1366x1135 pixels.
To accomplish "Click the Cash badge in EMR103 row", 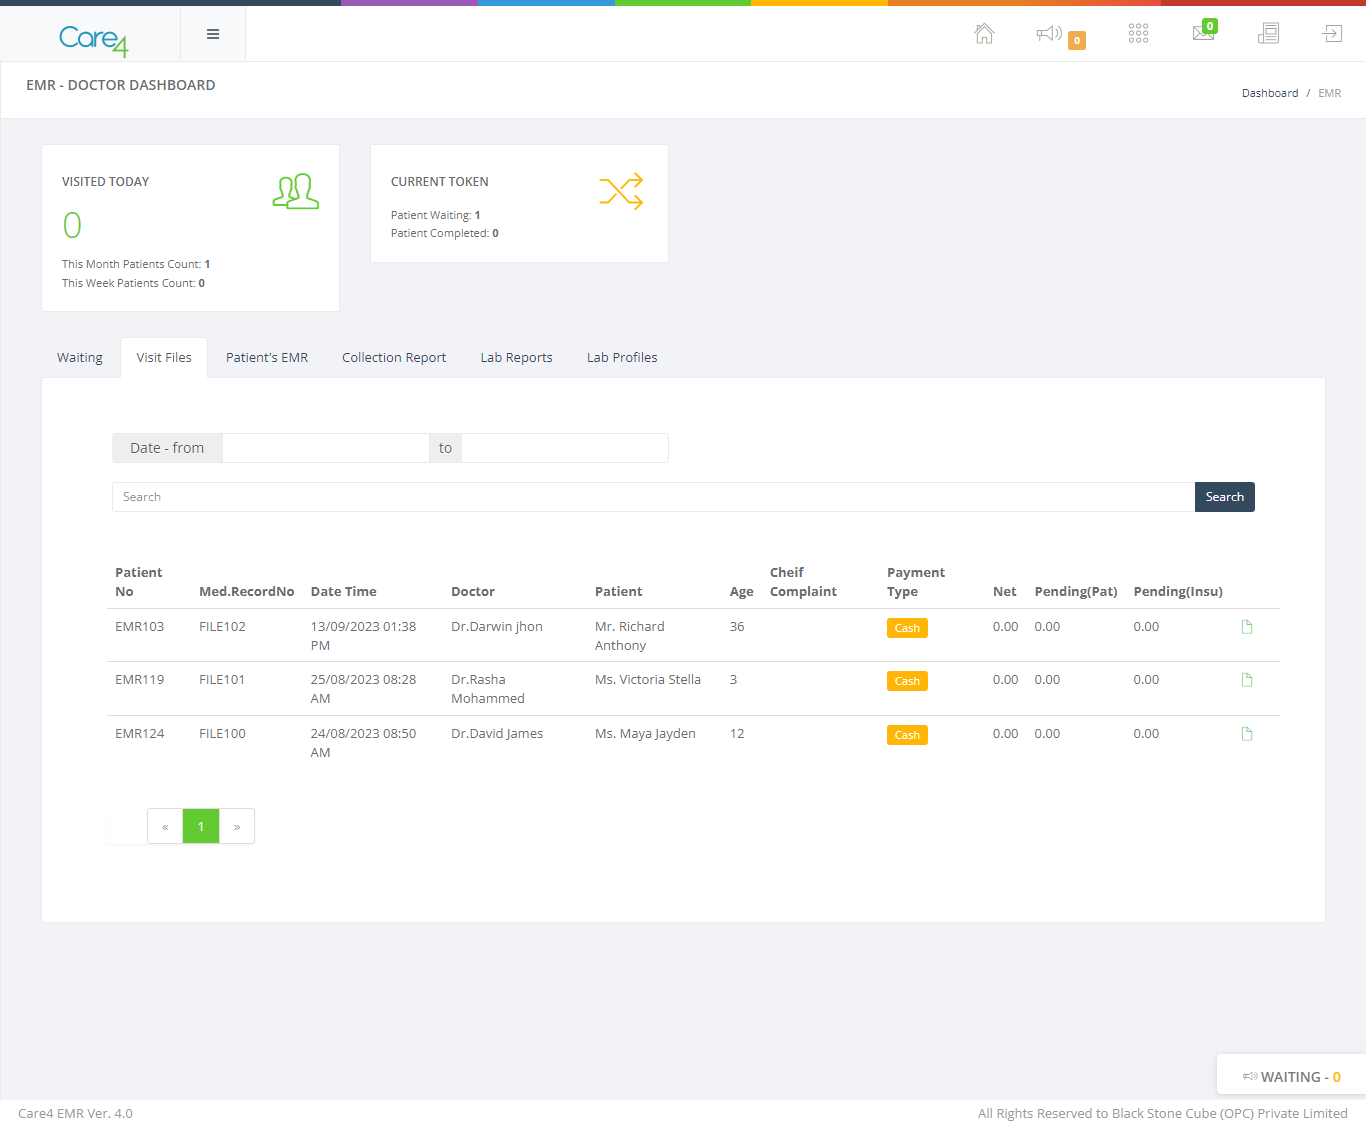I will pos(907,628).
